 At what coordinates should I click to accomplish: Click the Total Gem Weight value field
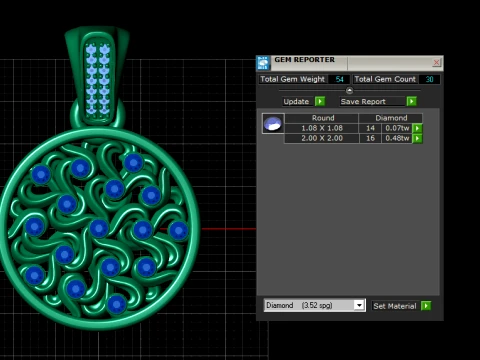point(339,79)
